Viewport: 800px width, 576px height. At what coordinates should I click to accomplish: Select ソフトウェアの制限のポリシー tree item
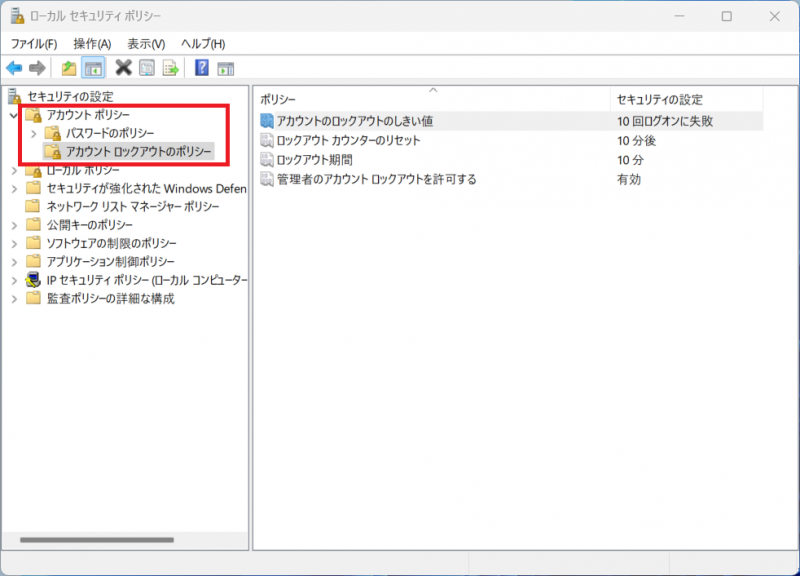click(x=111, y=243)
